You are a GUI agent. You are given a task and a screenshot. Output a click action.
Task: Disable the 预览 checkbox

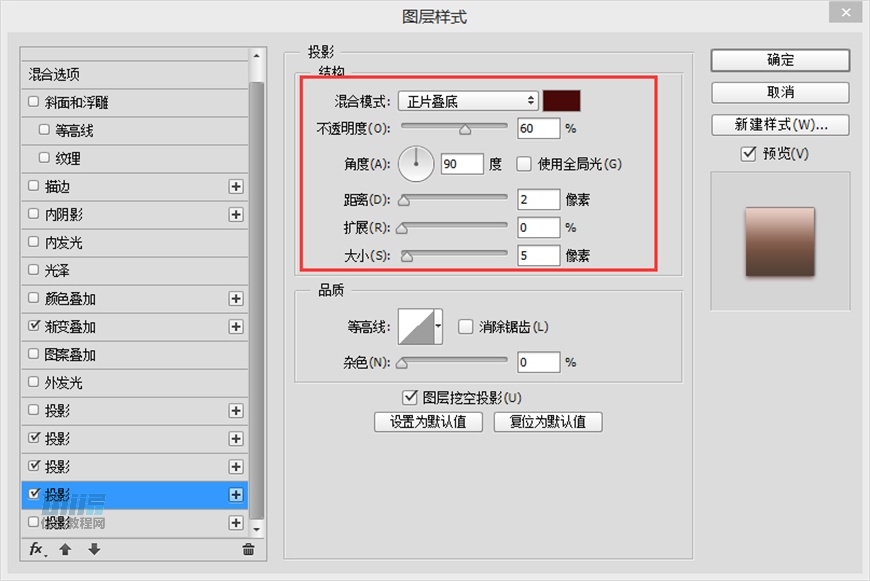747,154
